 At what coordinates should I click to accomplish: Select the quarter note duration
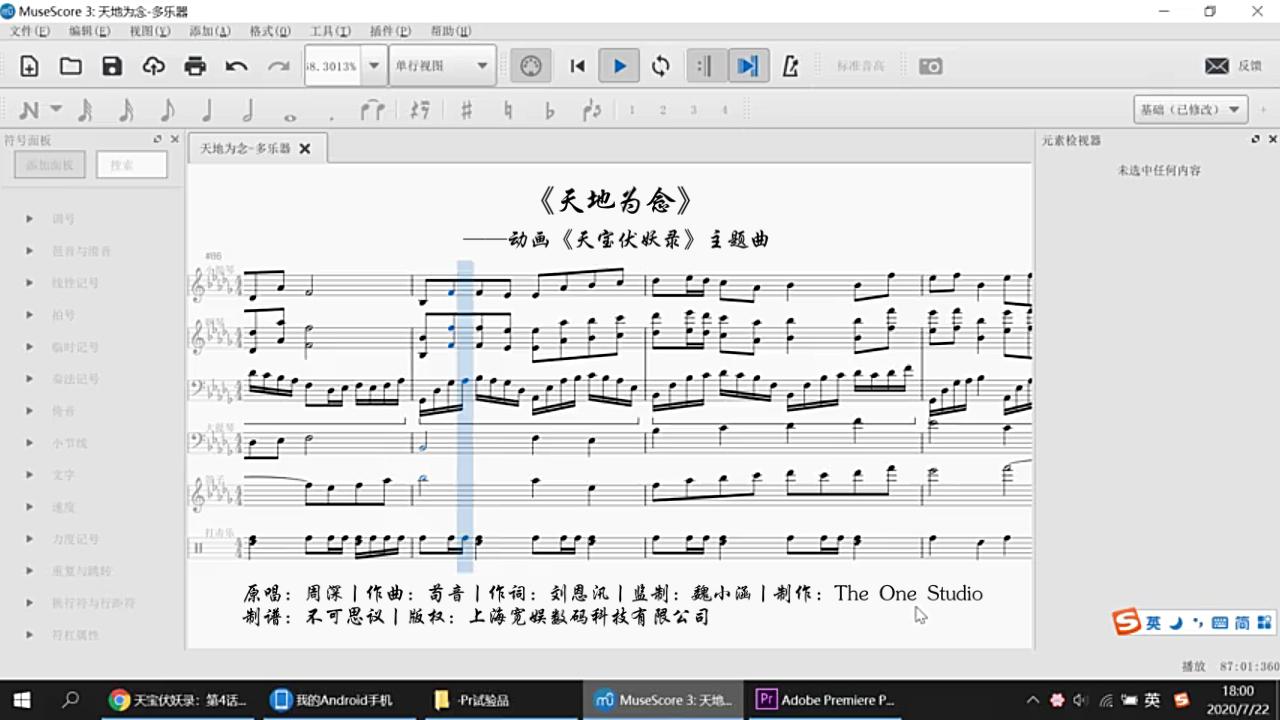click(x=207, y=110)
